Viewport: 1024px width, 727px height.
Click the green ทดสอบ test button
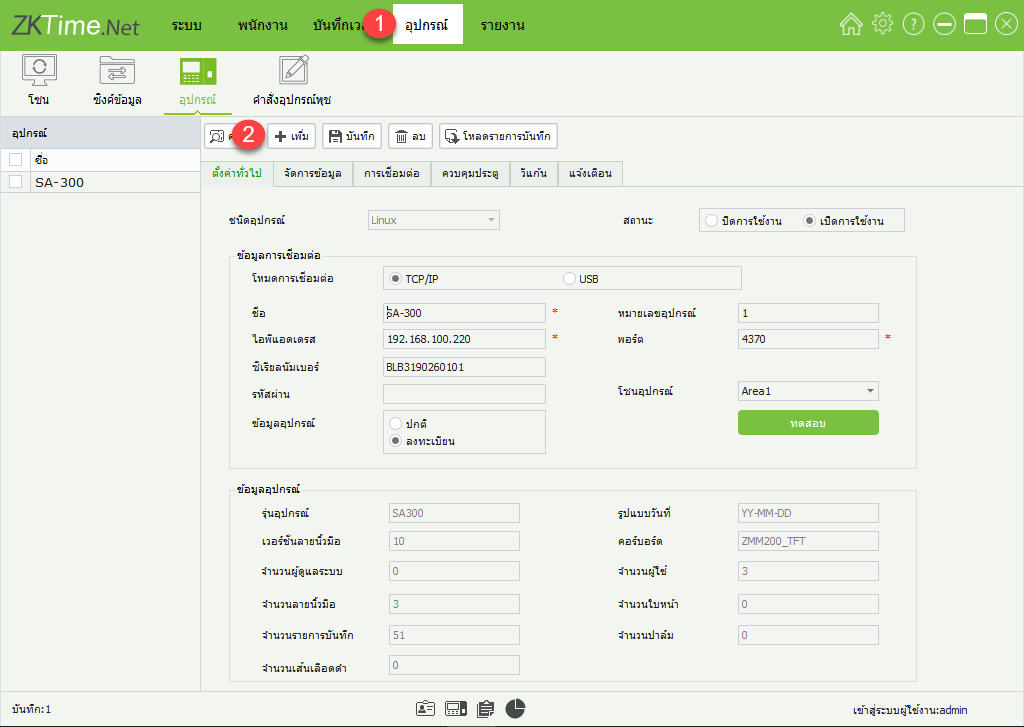808,423
